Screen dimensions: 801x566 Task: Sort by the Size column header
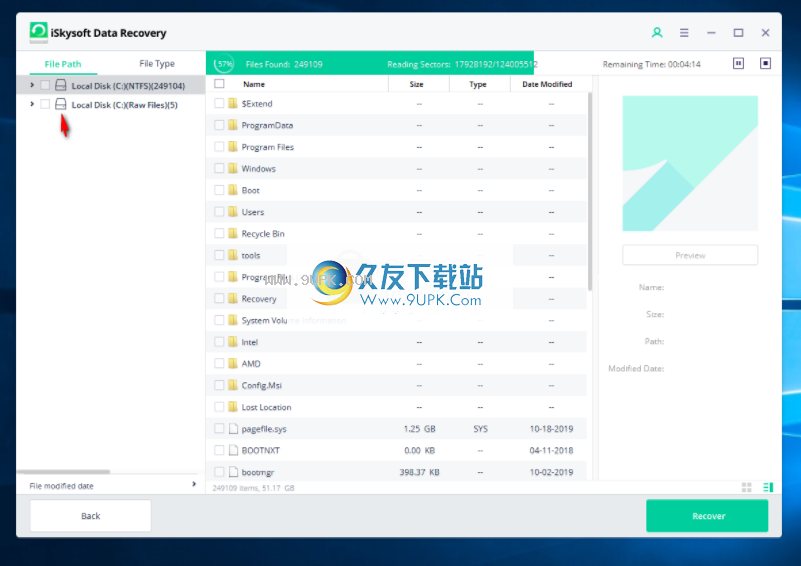[x=416, y=84]
